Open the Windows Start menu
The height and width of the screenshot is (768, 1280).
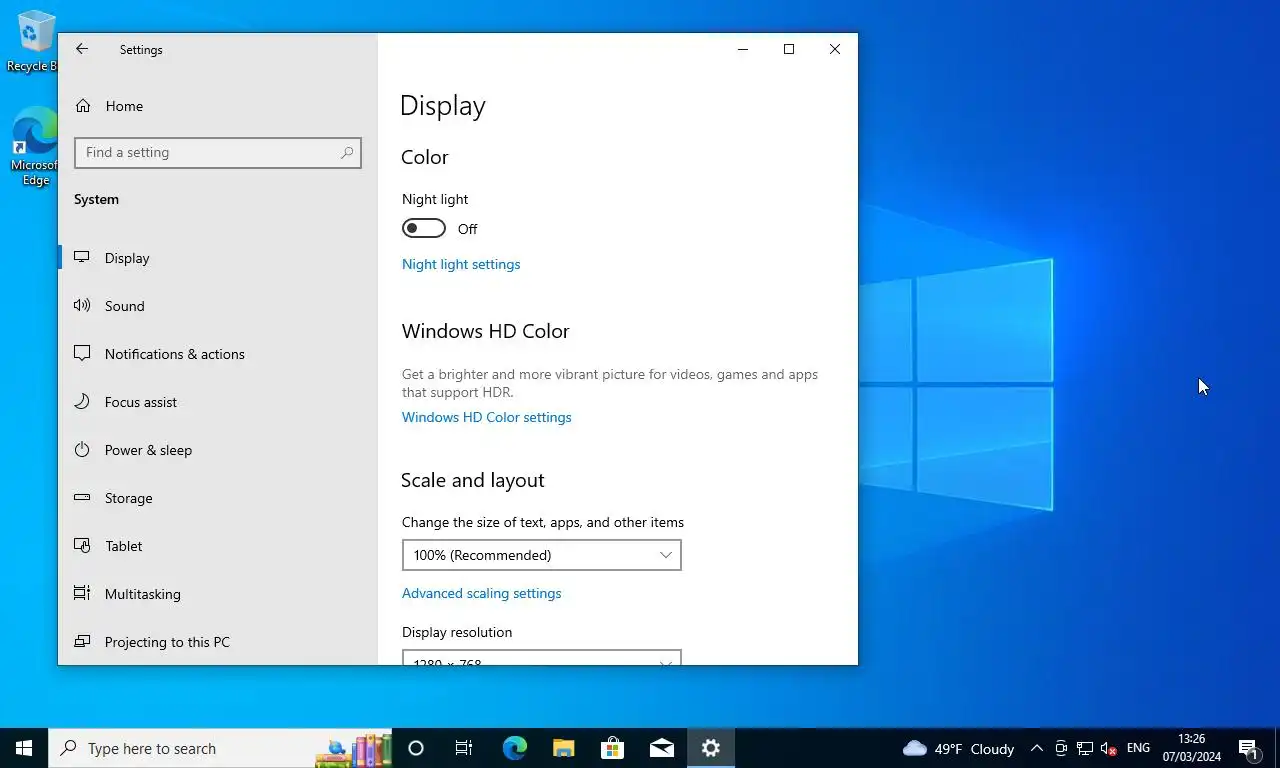pos(24,748)
